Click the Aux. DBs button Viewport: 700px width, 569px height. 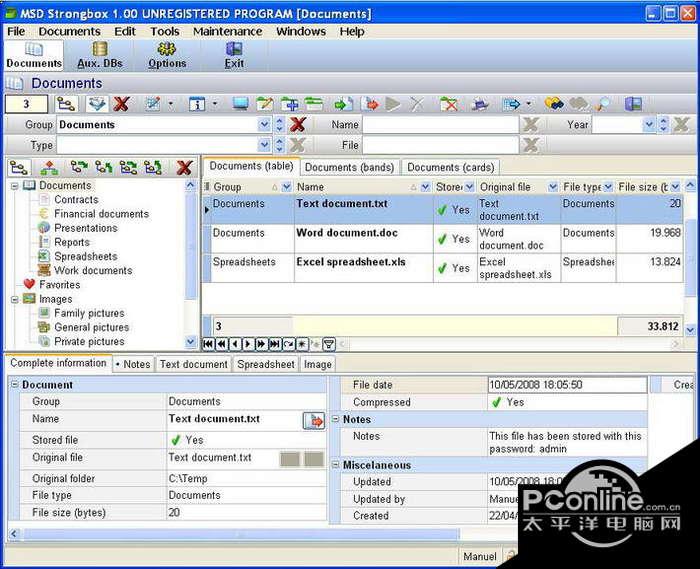coord(100,55)
